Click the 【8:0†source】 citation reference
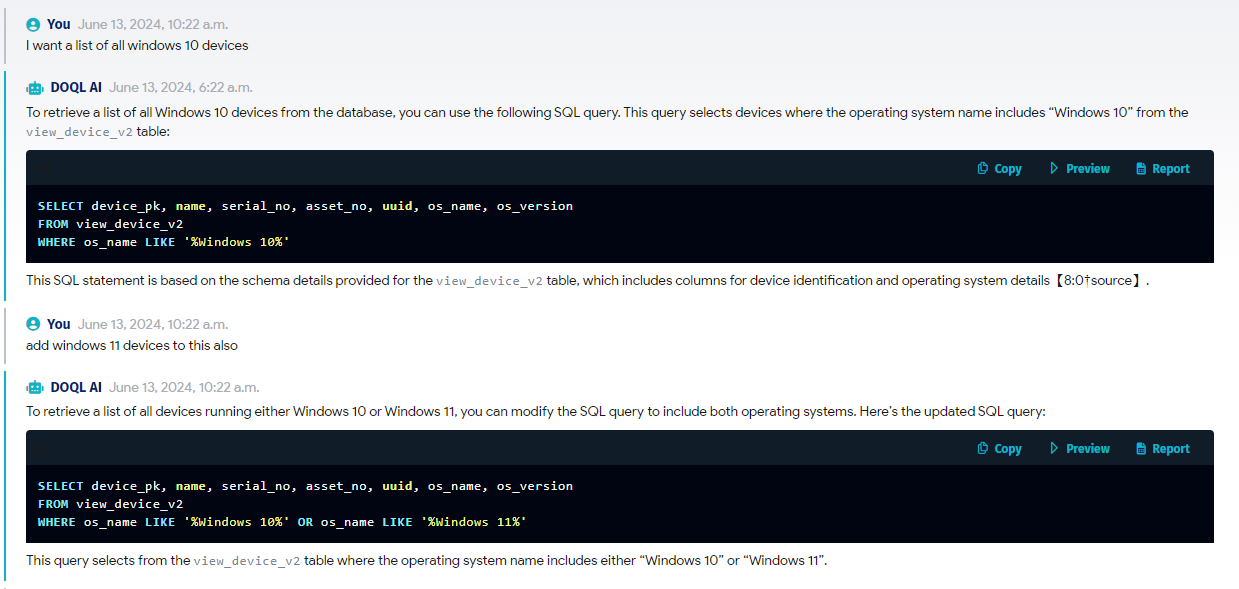Screen dimensions: 1239x589 1098,281
